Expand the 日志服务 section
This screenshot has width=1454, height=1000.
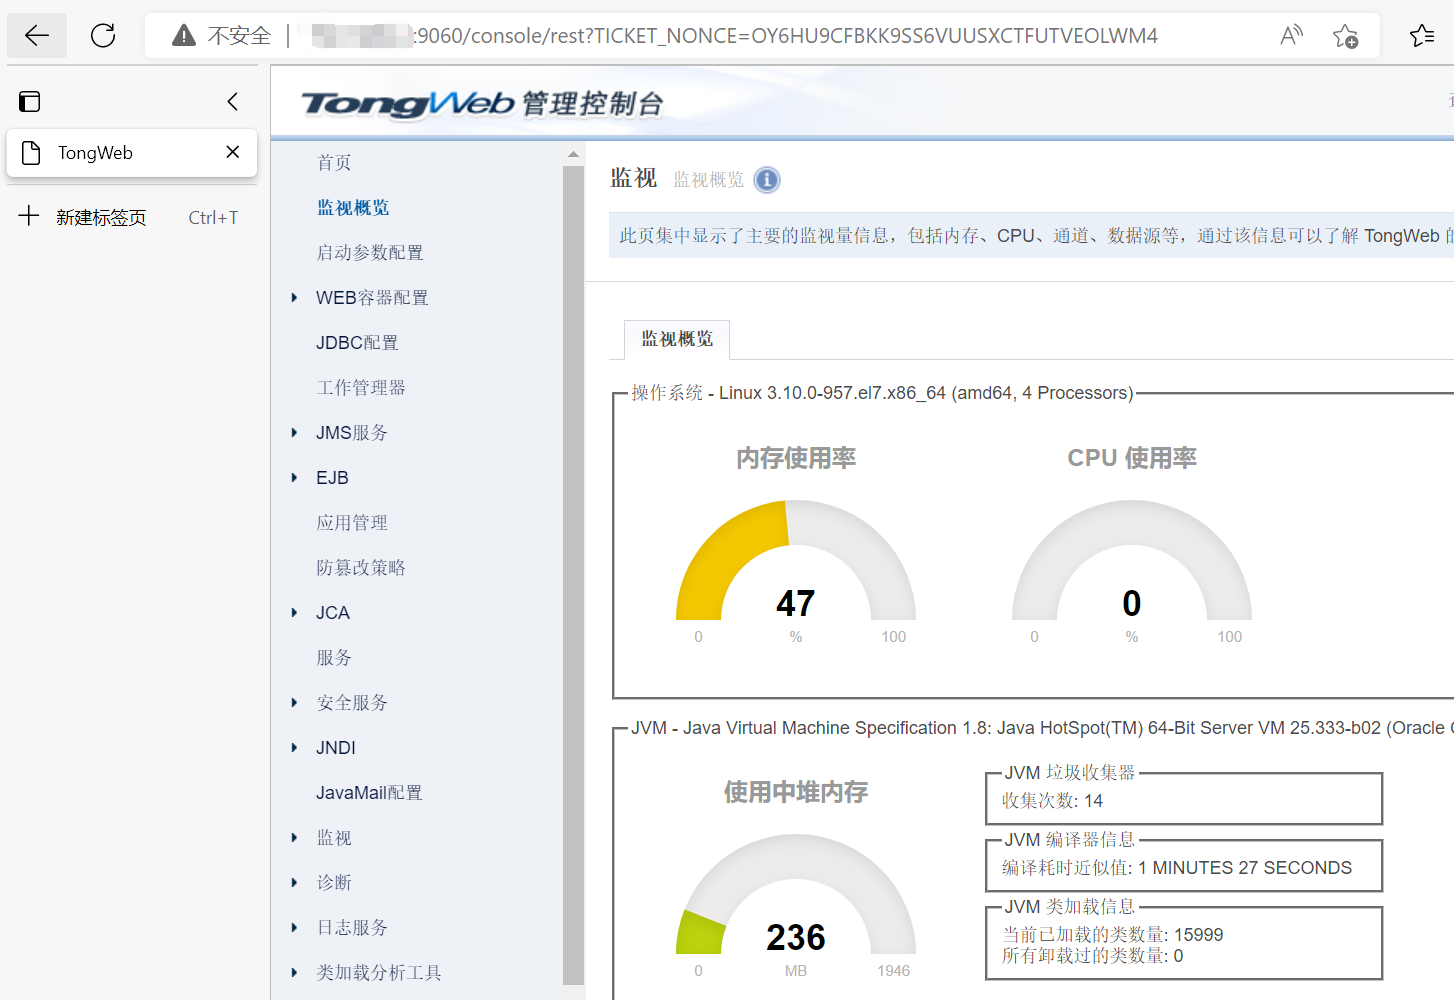(293, 927)
